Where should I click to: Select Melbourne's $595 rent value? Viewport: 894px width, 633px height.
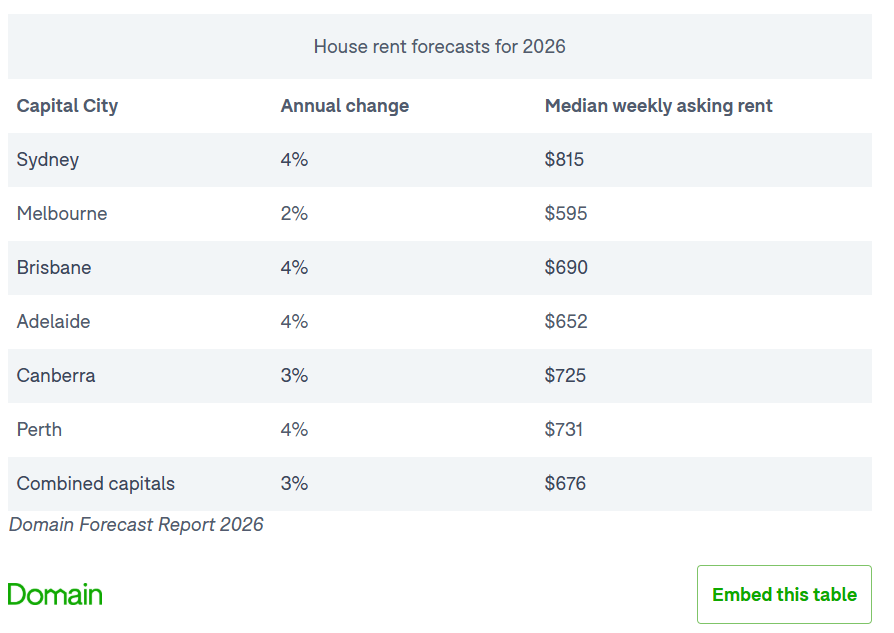point(566,214)
